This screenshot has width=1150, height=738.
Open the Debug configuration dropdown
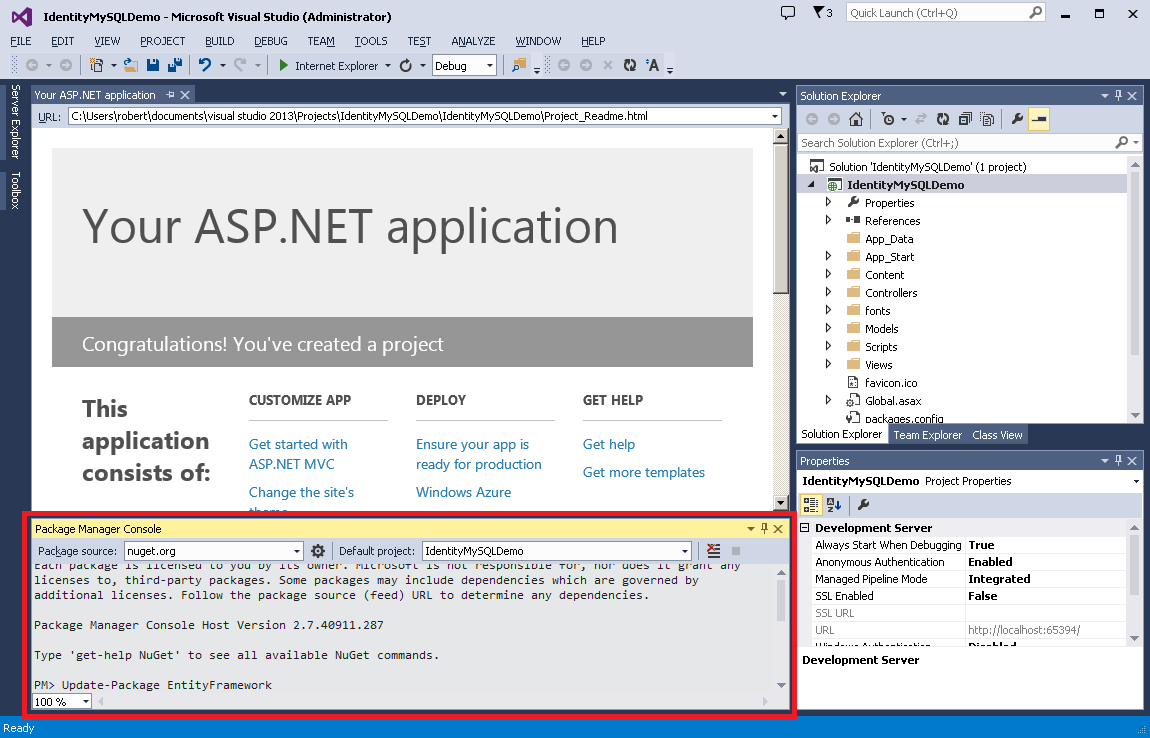coord(492,64)
